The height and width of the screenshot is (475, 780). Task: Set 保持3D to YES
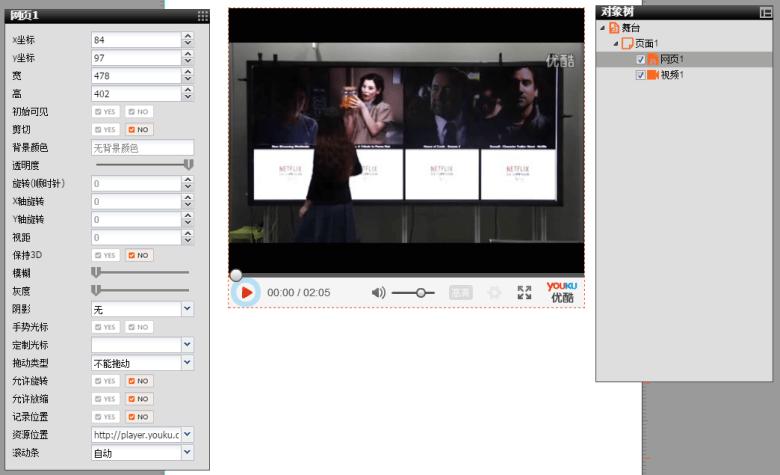(105, 255)
